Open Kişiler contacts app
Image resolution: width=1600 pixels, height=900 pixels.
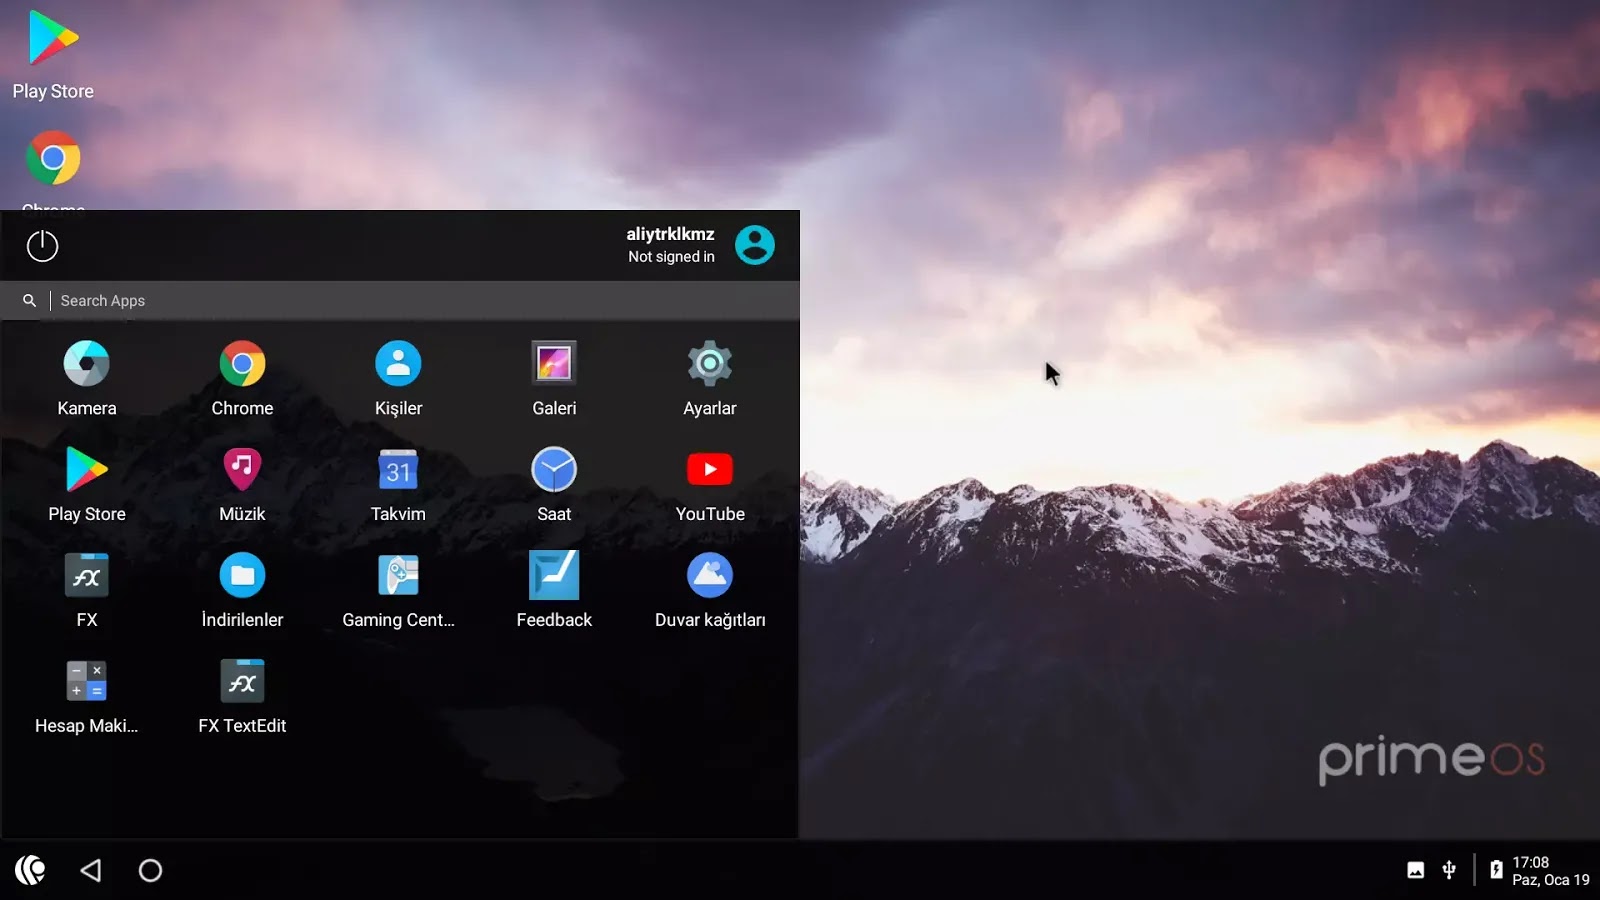(398, 378)
